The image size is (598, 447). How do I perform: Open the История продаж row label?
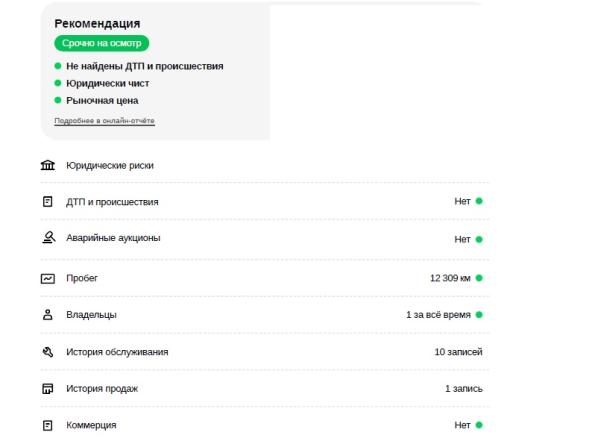102,389
